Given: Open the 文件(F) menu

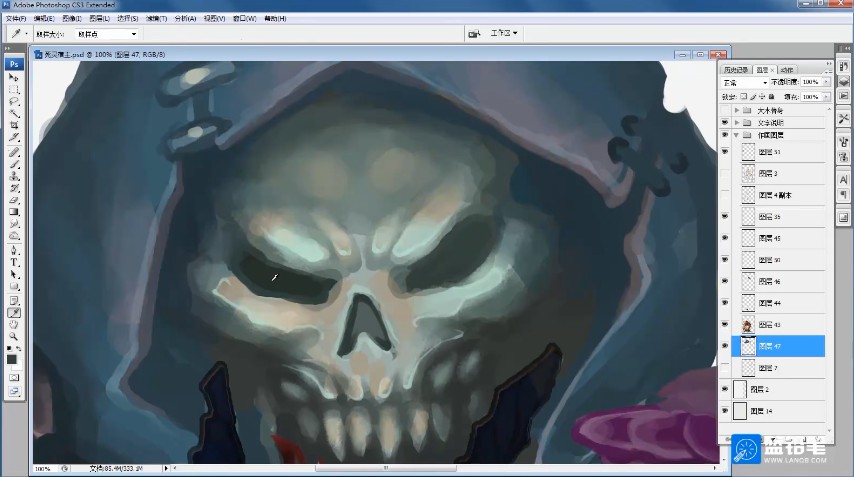Looking at the screenshot, I should pos(16,19).
